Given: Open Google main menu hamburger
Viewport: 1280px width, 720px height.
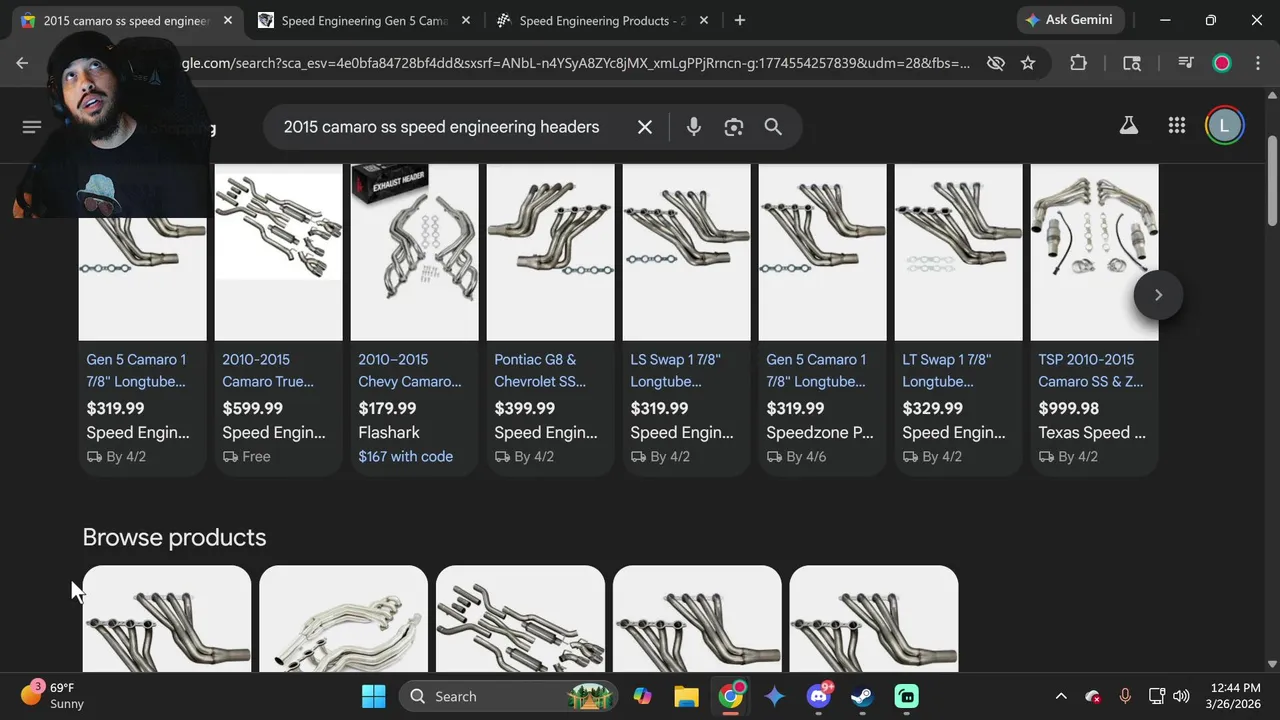Looking at the screenshot, I should coord(32,127).
